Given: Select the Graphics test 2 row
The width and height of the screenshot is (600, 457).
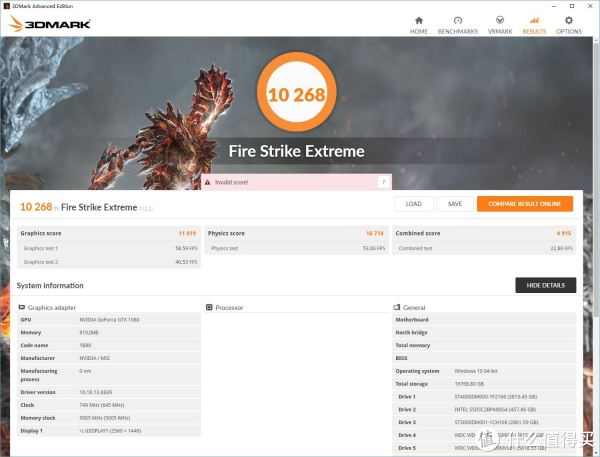Looking at the screenshot, I should [x=109, y=262].
